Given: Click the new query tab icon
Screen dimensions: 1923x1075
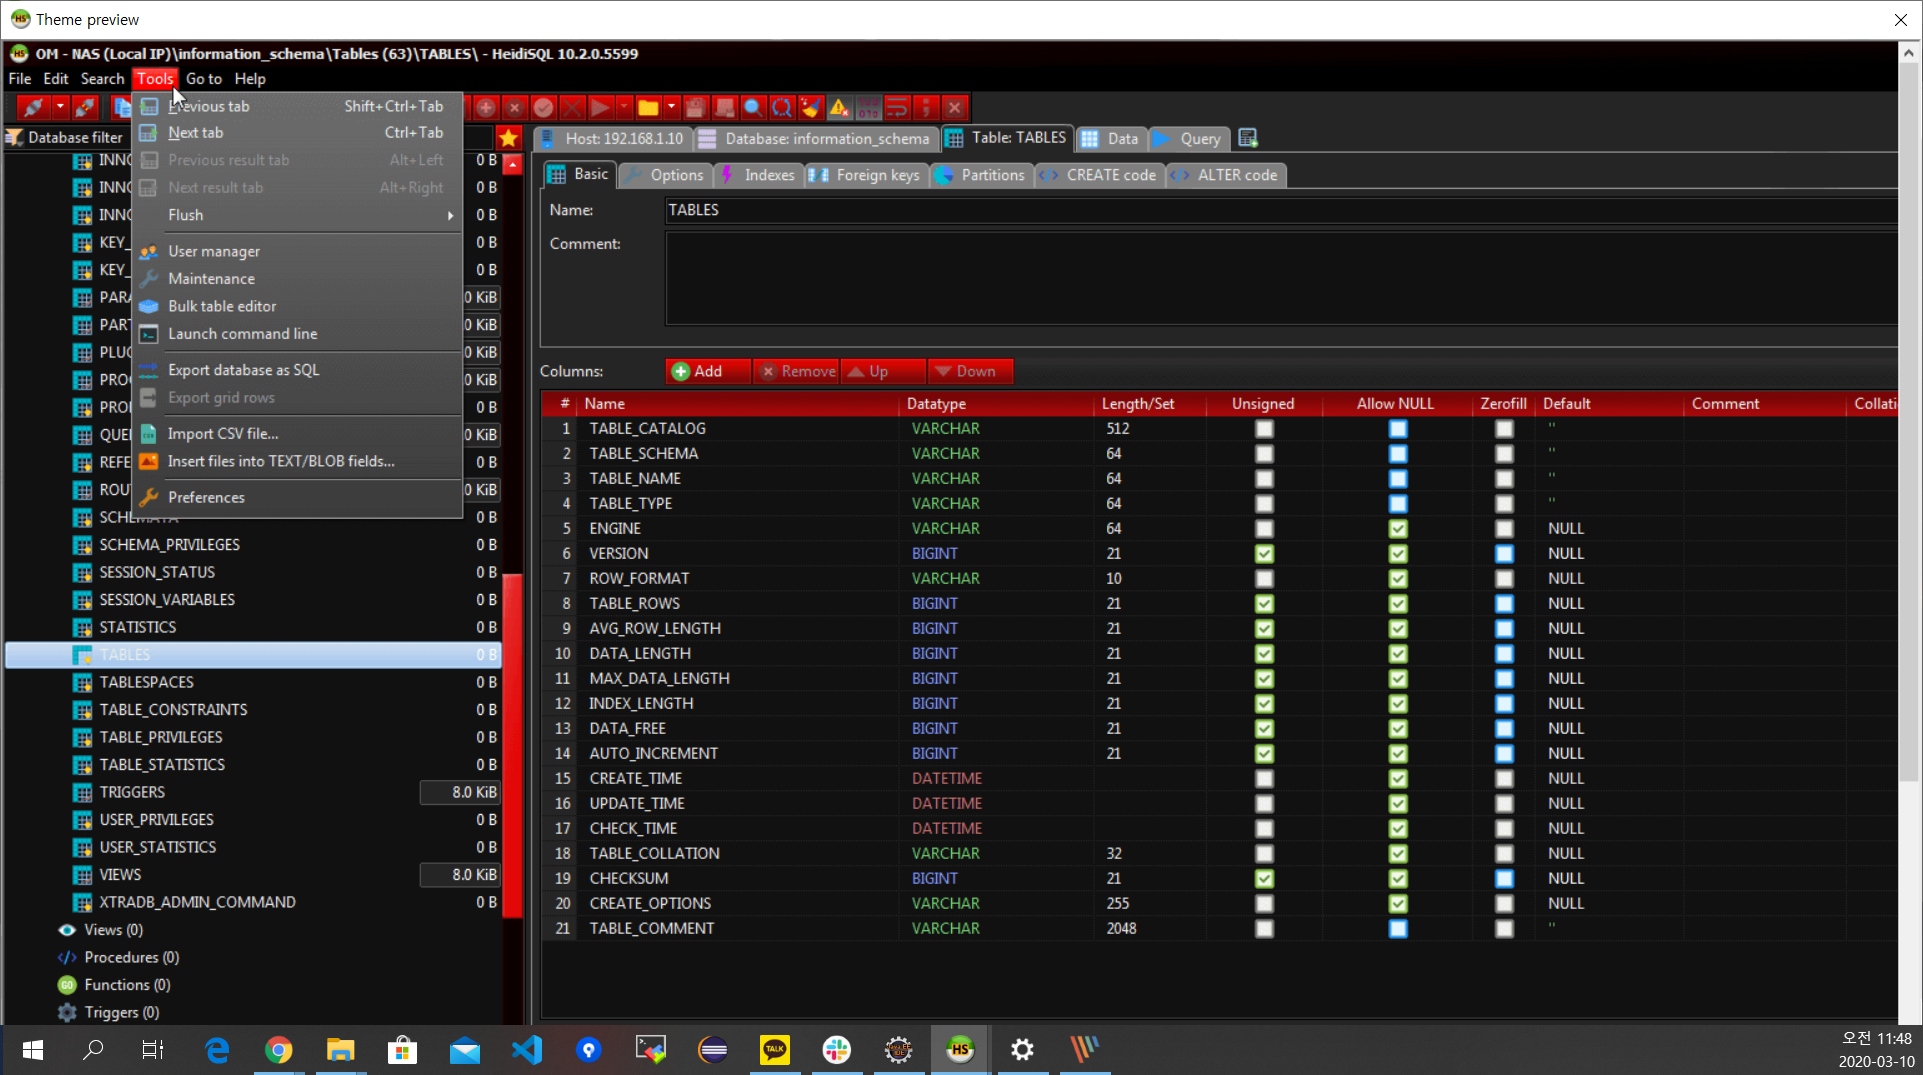Looking at the screenshot, I should pyautogui.click(x=1248, y=138).
